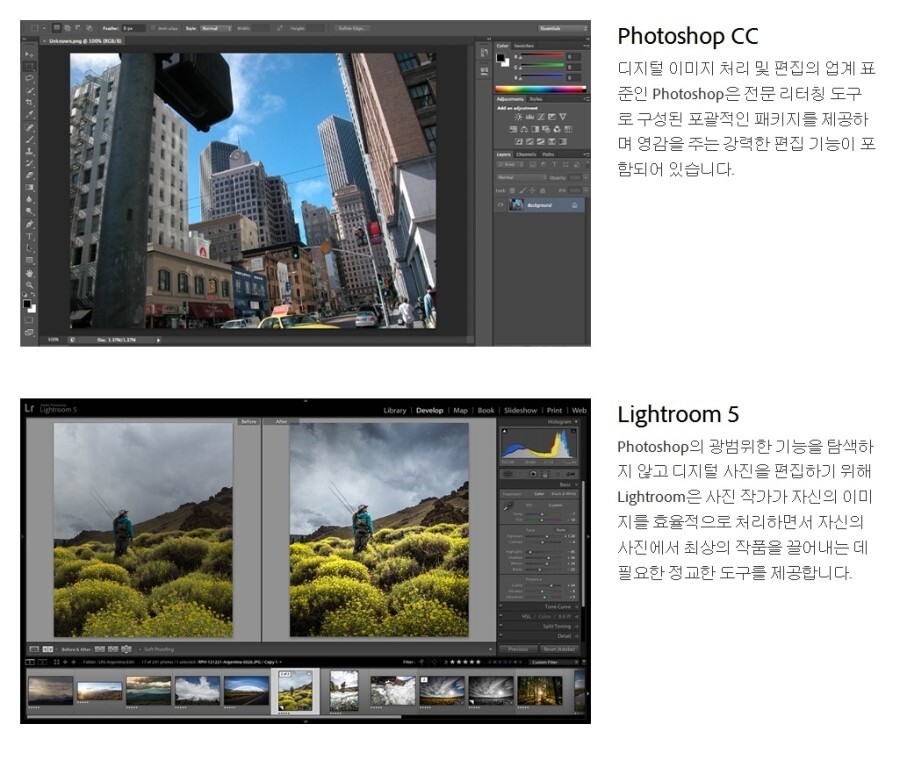Image resolution: width=900 pixels, height=767 pixels.
Task: Add a Curves adjustment in Photoshop
Action: 540,117
